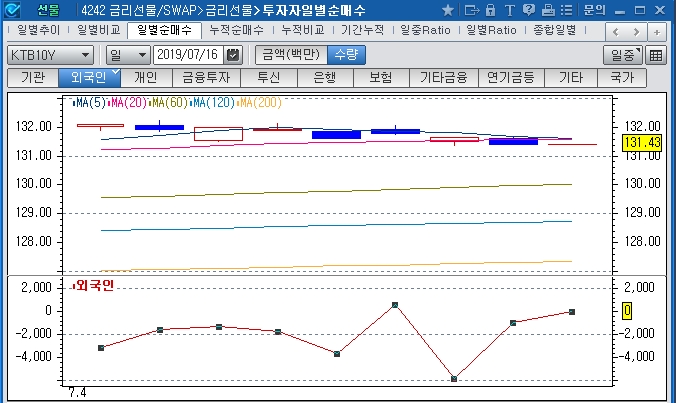Select the 기관 investor button
This screenshot has height=403, width=676.
tap(33, 78)
